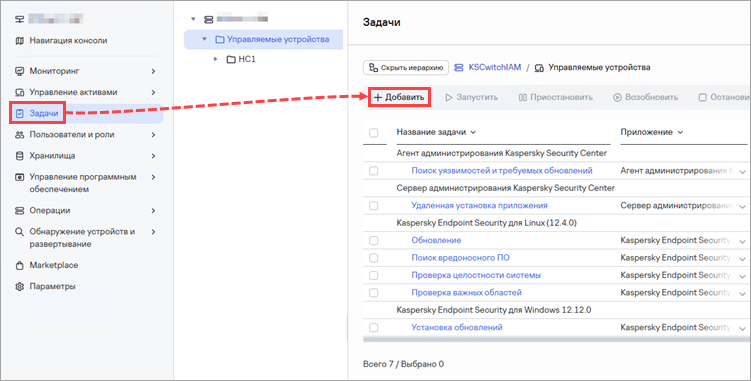Click the Возобновить resume icon
Viewport: 751px width, 381px height.
[x=617, y=97]
